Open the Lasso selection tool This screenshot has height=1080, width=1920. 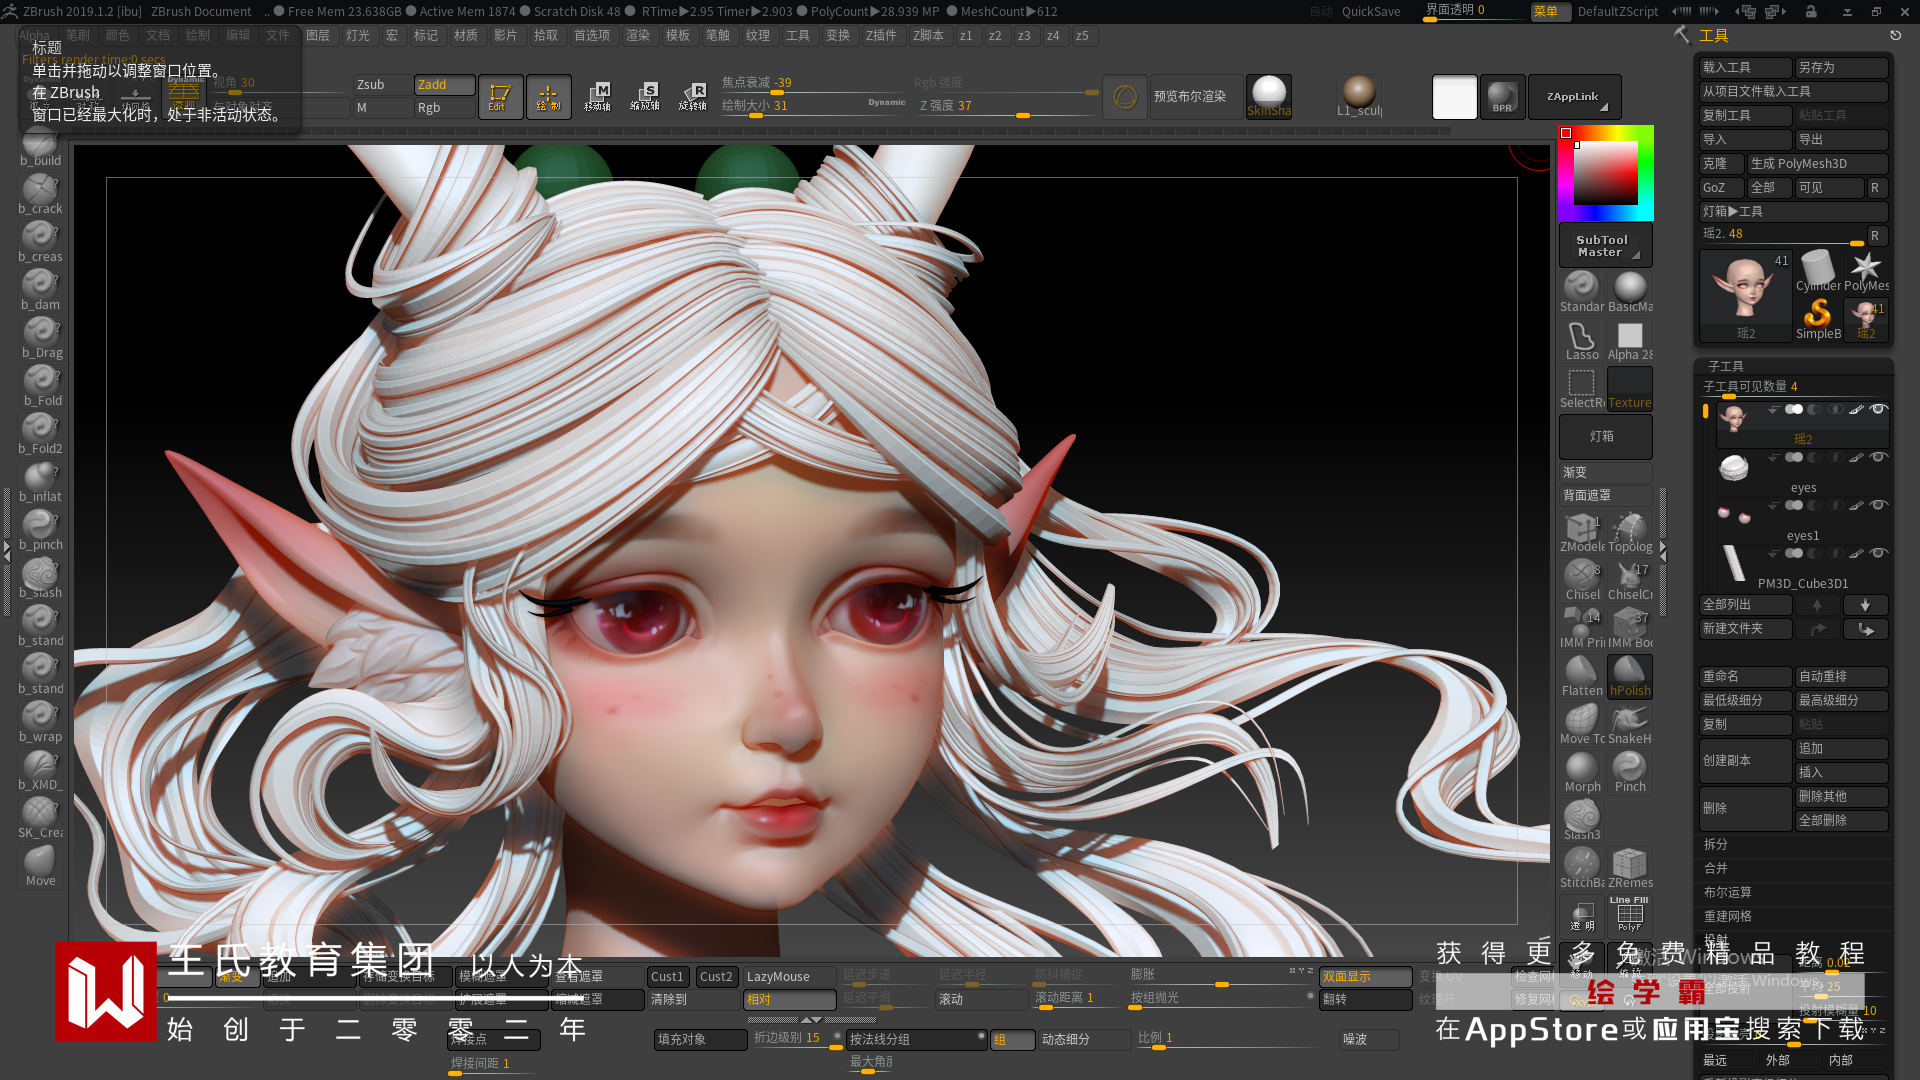[1581, 340]
